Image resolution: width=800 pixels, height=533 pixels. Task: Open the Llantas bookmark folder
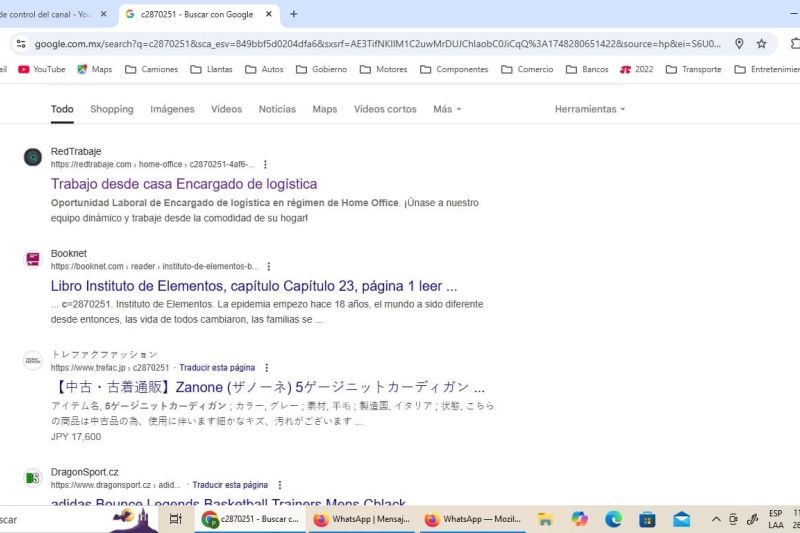tap(211, 69)
